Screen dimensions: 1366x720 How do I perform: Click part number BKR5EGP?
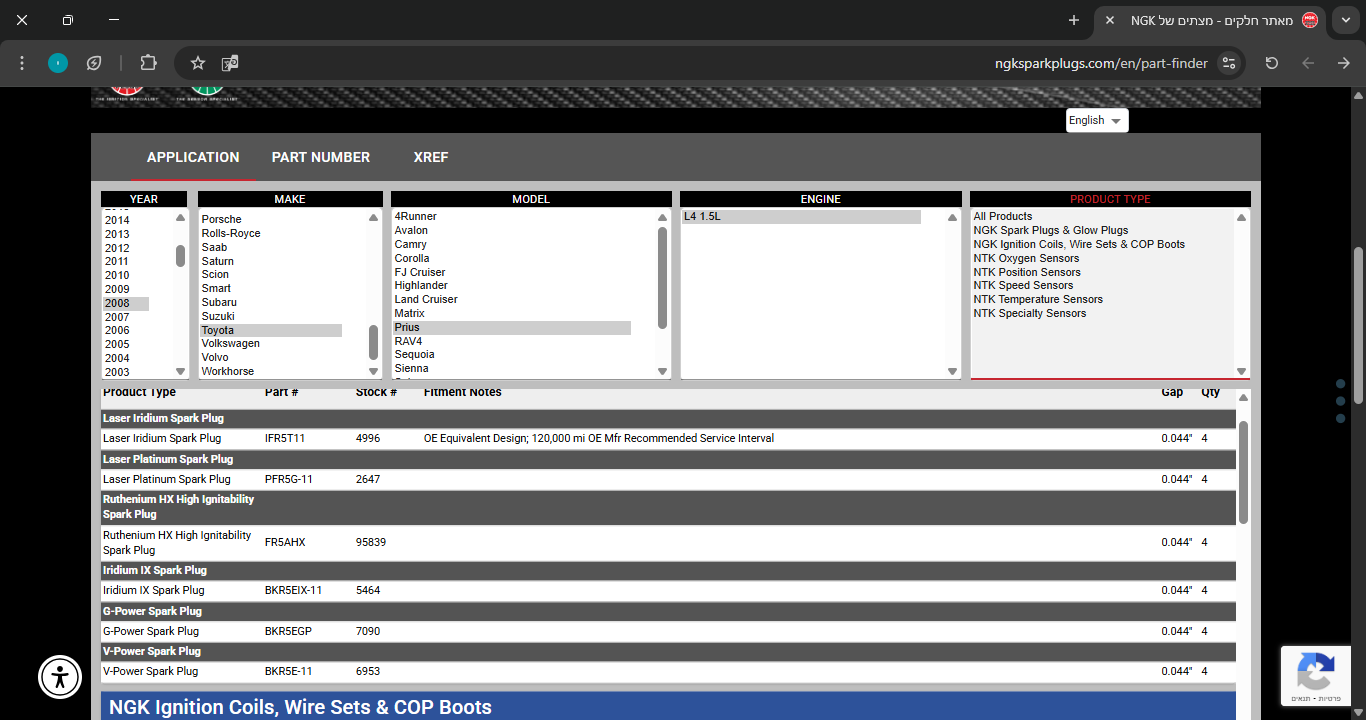point(288,631)
